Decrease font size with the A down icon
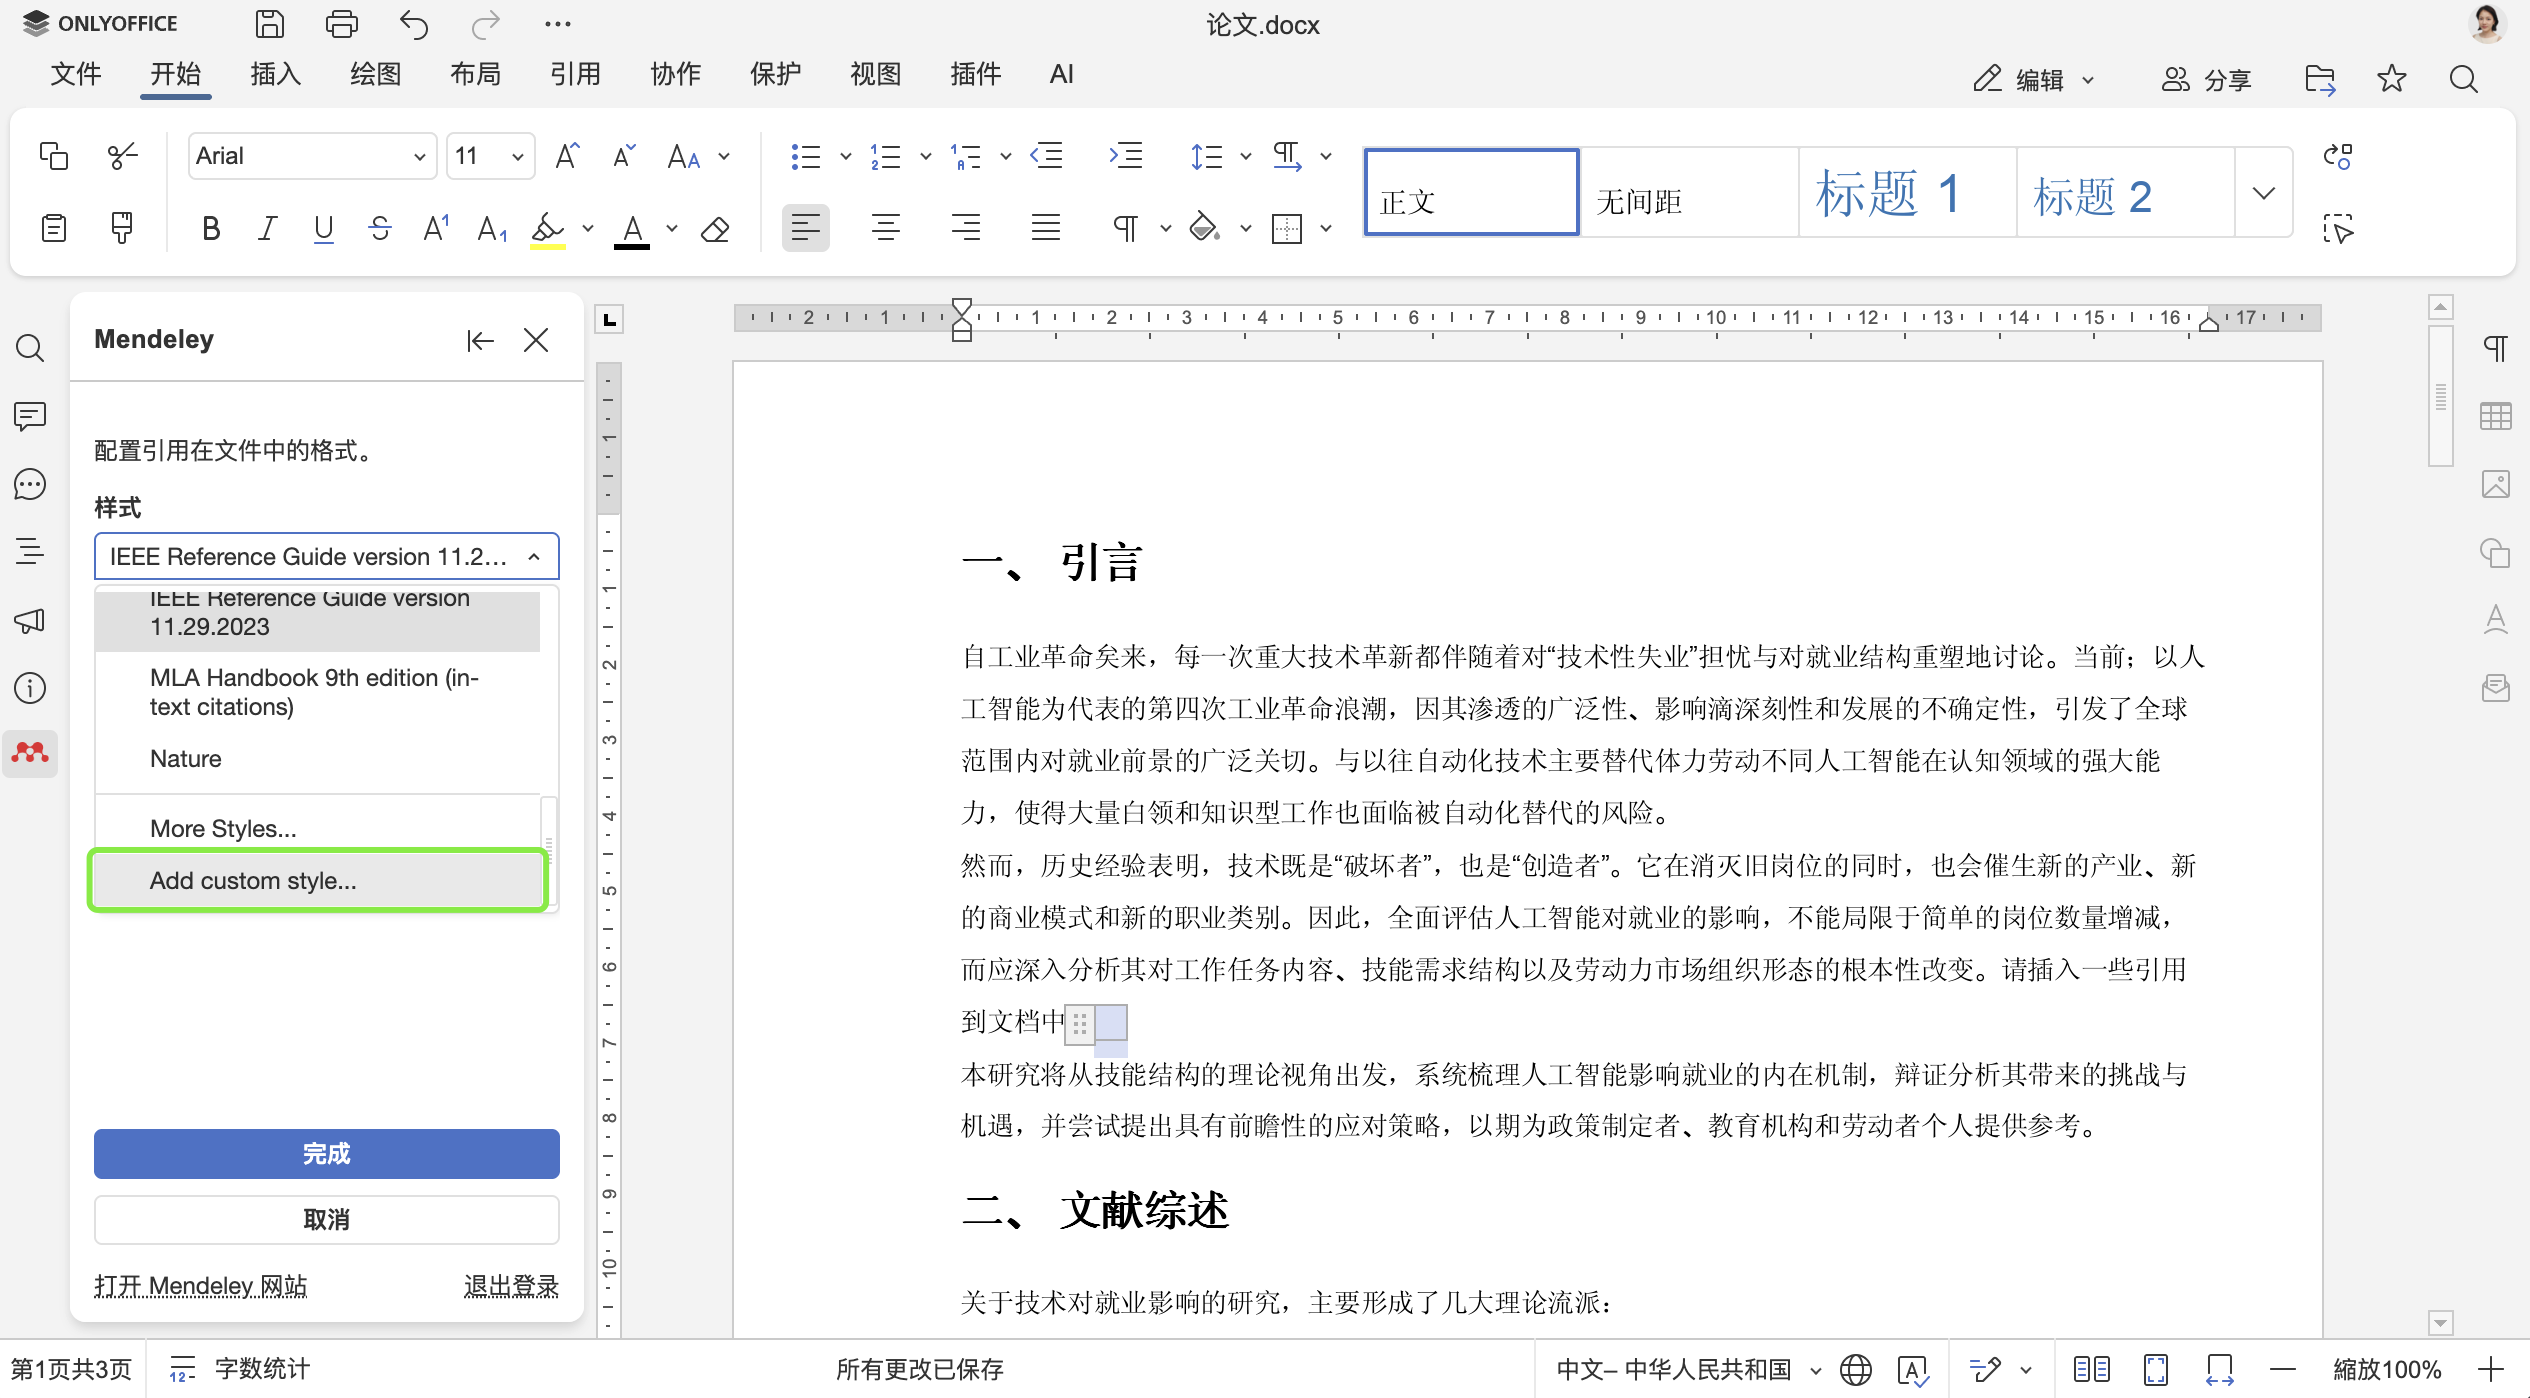The height and width of the screenshot is (1398, 2530). coord(624,156)
